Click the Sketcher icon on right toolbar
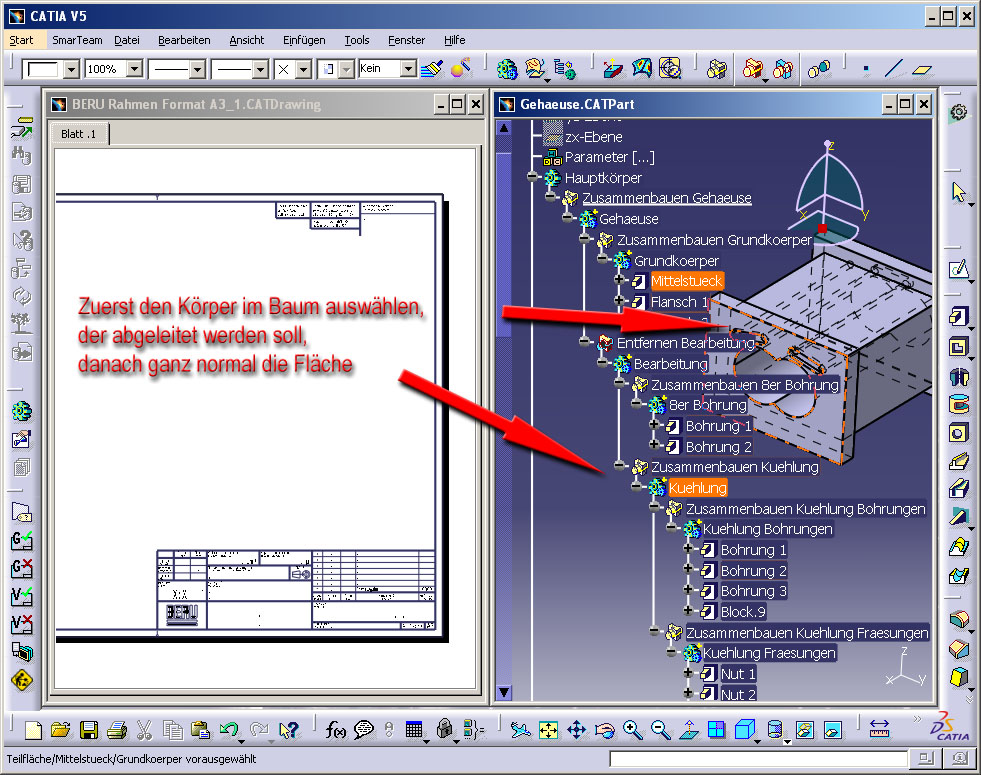Viewport: 981px width, 775px height. [958, 269]
